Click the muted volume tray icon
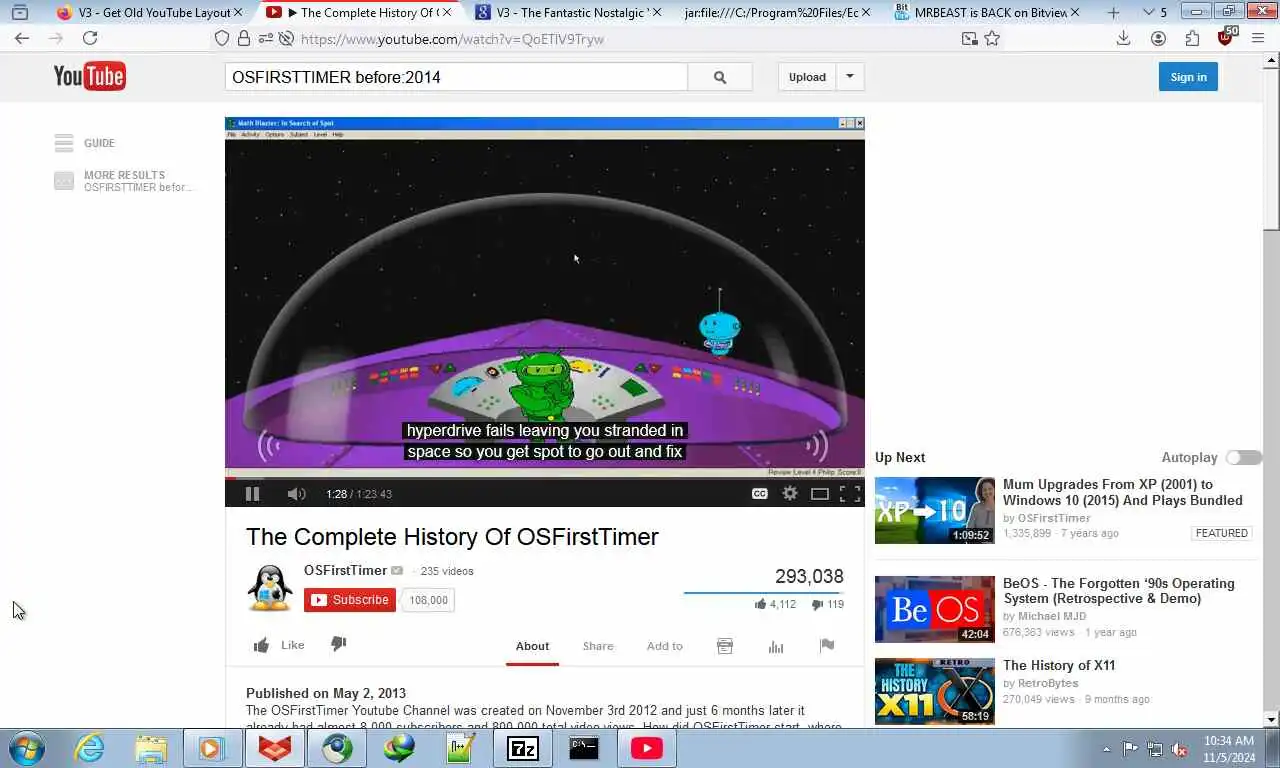Image resolution: width=1280 pixels, height=768 pixels. click(1179, 749)
